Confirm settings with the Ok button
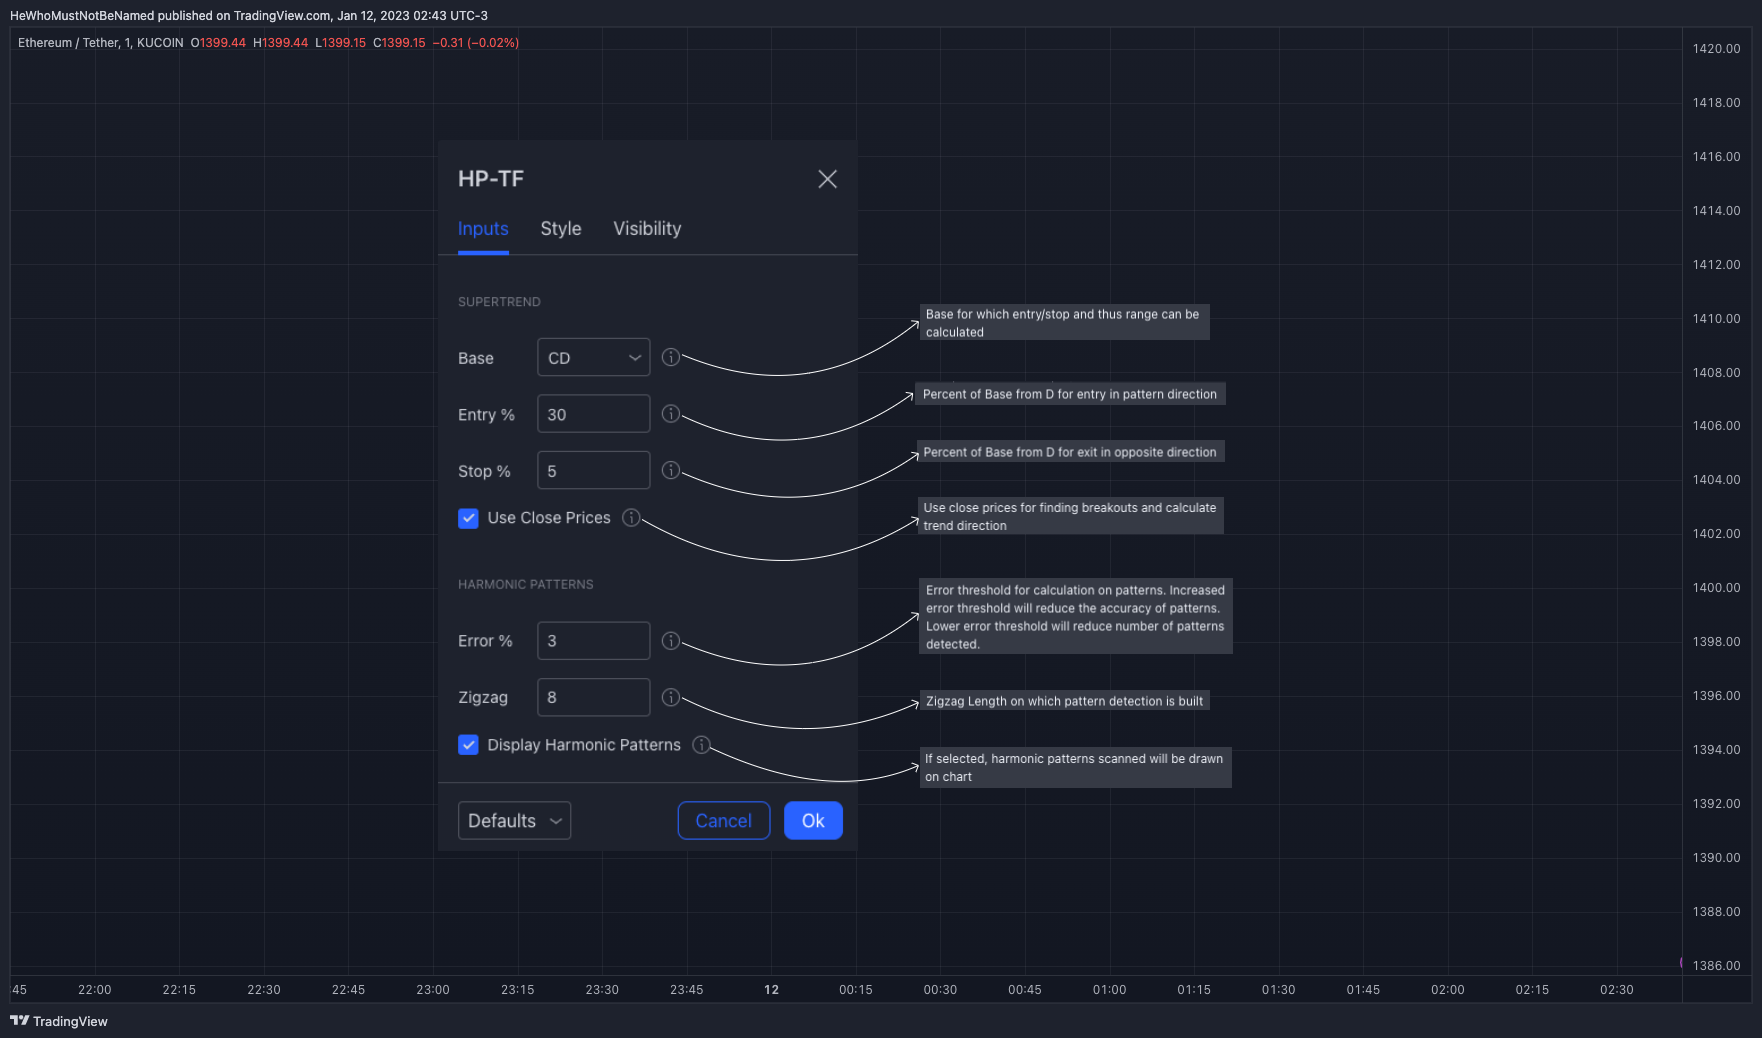Image resolution: width=1762 pixels, height=1038 pixels. tap(813, 821)
